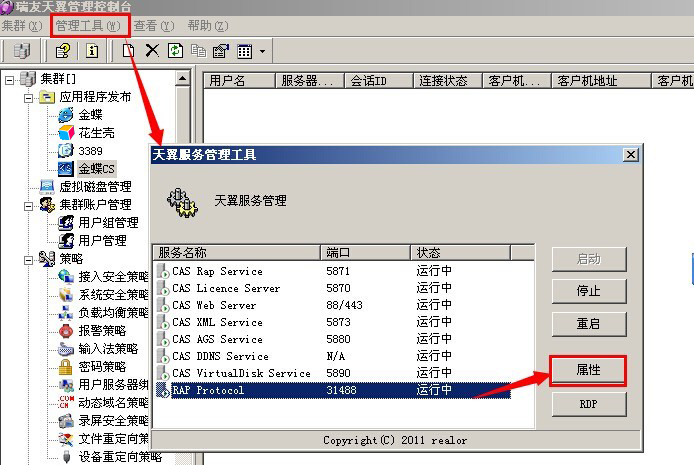The image size is (694, 465).
Task: Select 用户管理 in the tree
Action: [x=102, y=241]
